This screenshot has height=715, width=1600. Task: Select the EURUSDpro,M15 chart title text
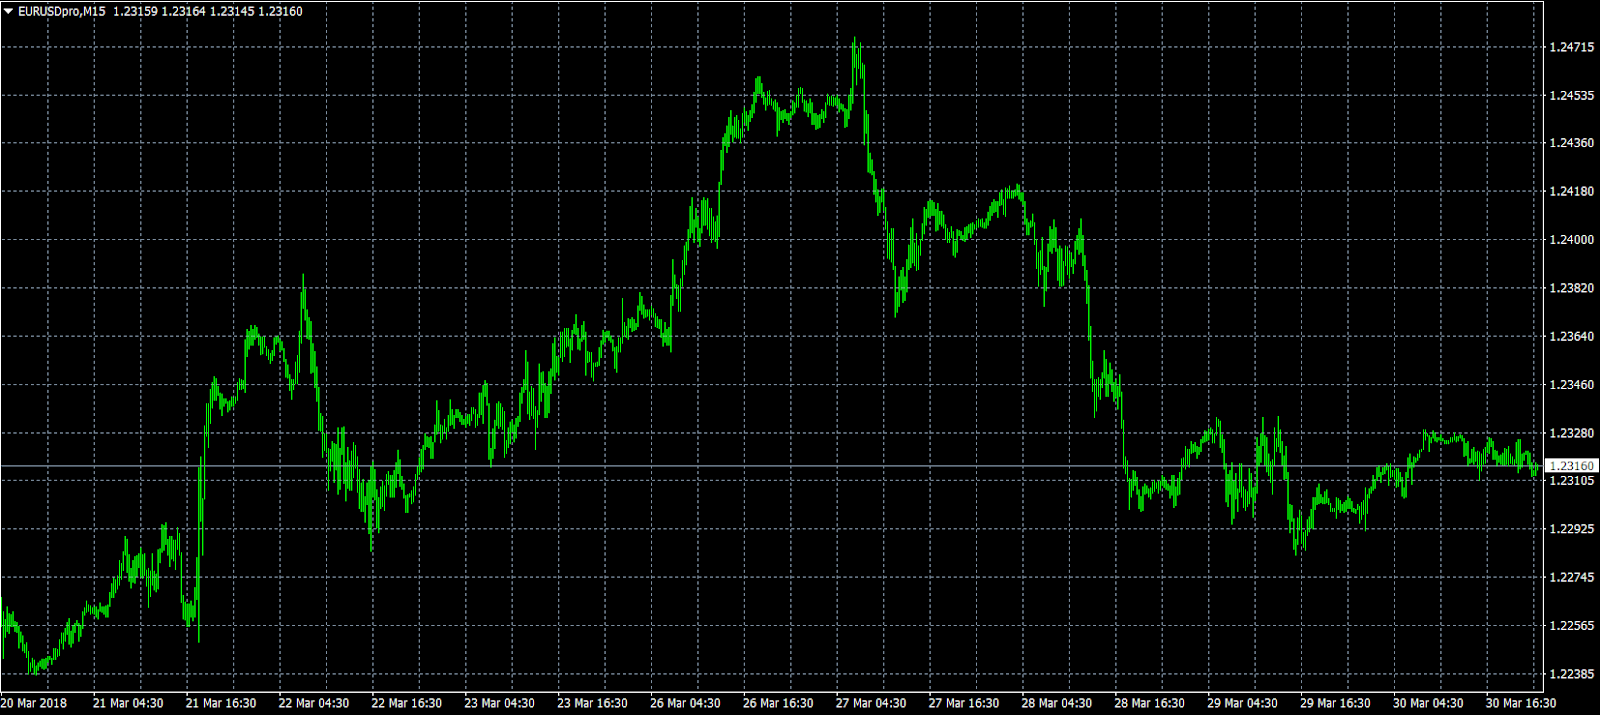click(62, 11)
